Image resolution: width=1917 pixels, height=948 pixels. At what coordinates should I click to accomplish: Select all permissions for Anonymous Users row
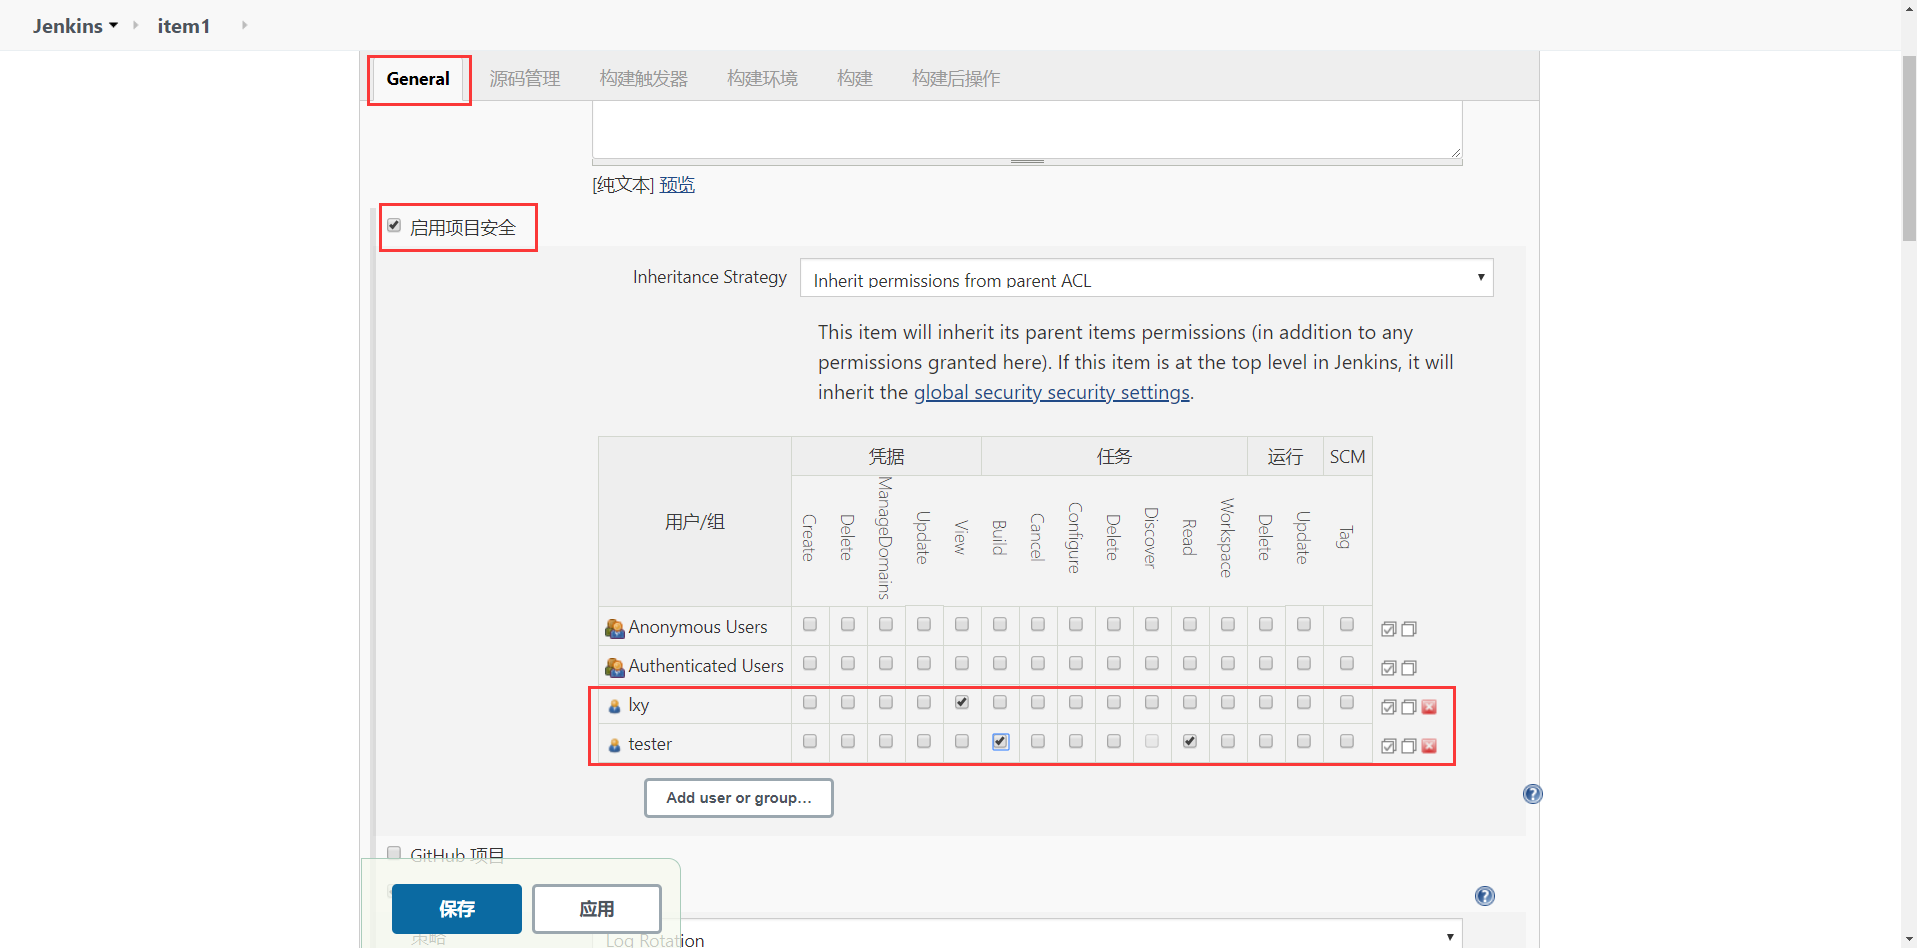[x=1388, y=629]
